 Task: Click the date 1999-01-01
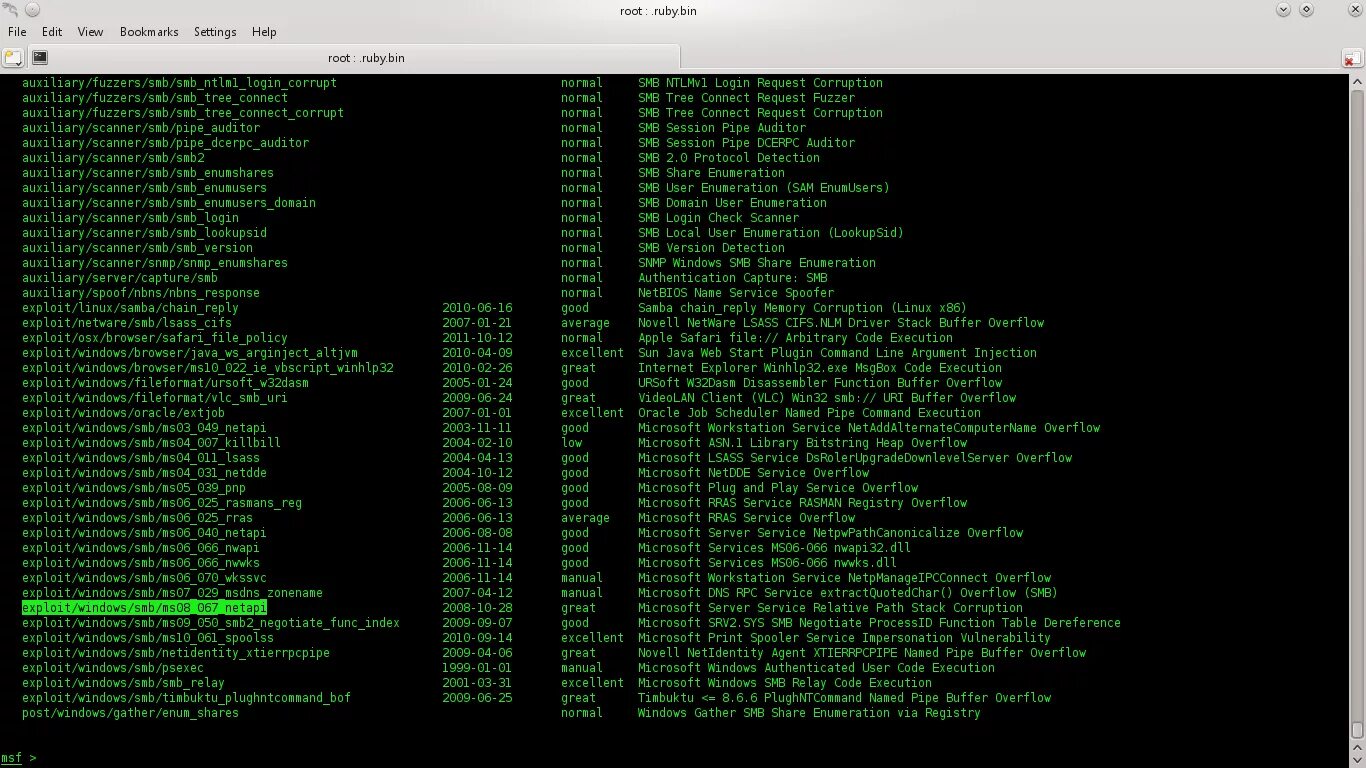(477, 668)
